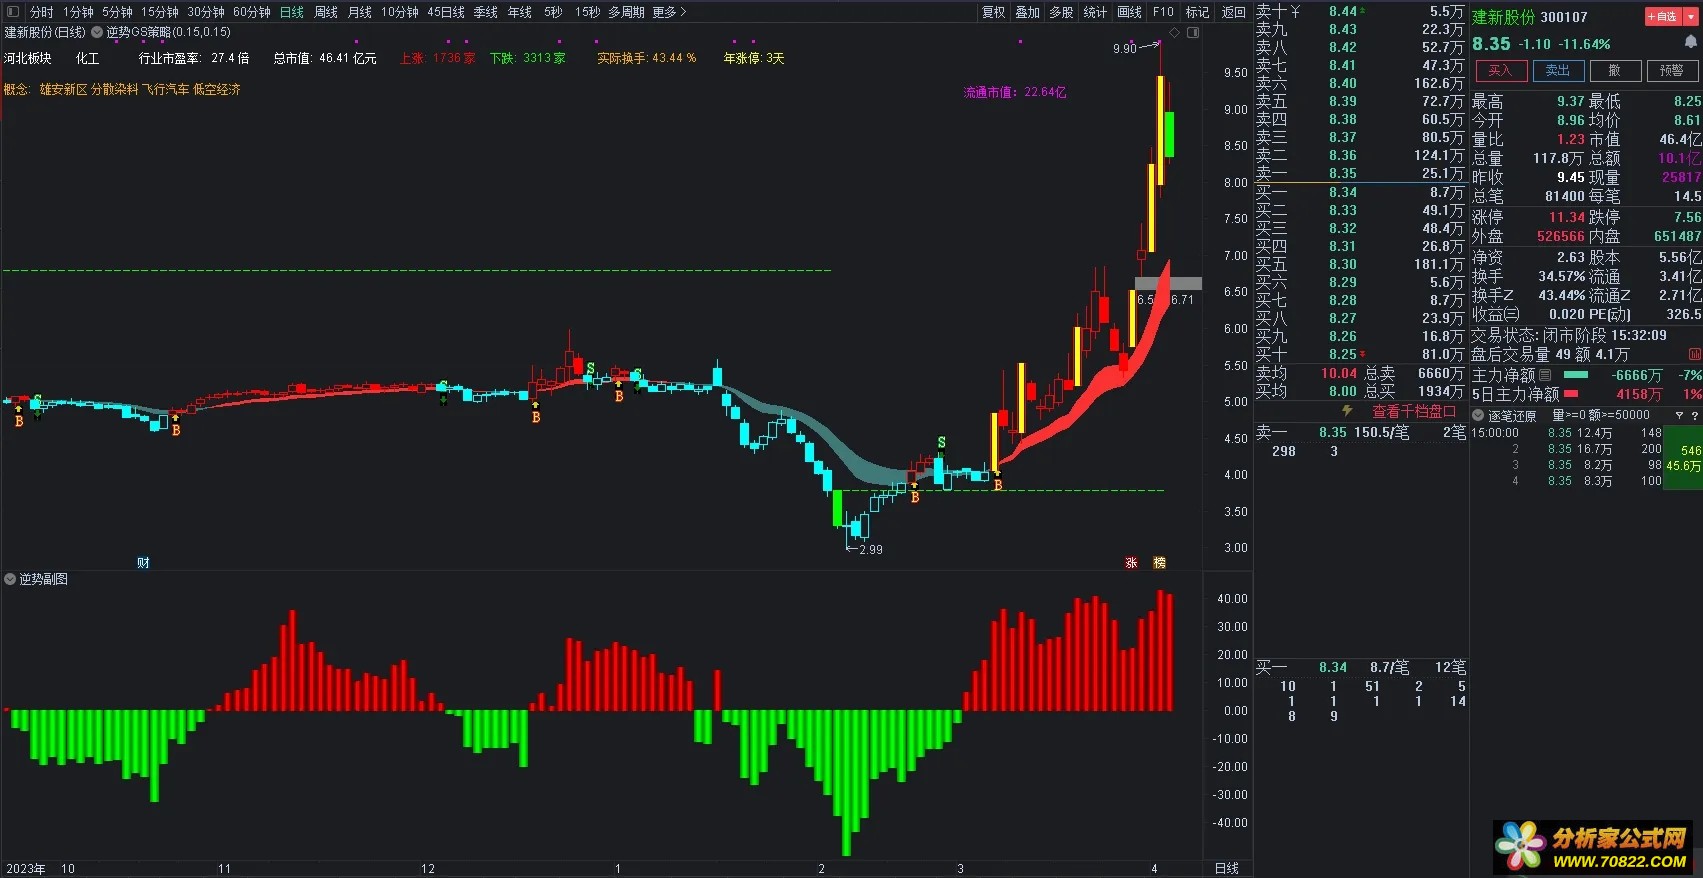The width and height of the screenshot is (1703, 878).
Task: Click the 复权 toolbar button
Action: click(993, 12)
